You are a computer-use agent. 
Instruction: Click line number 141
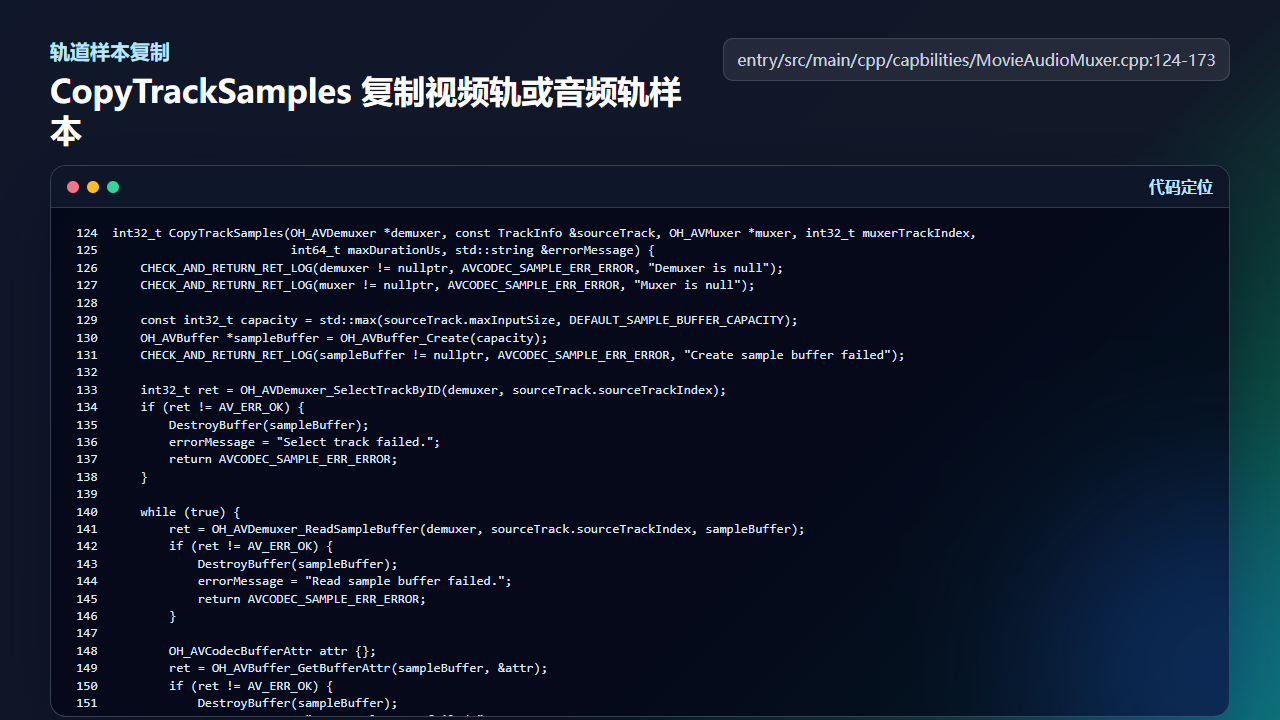[87, 529]
